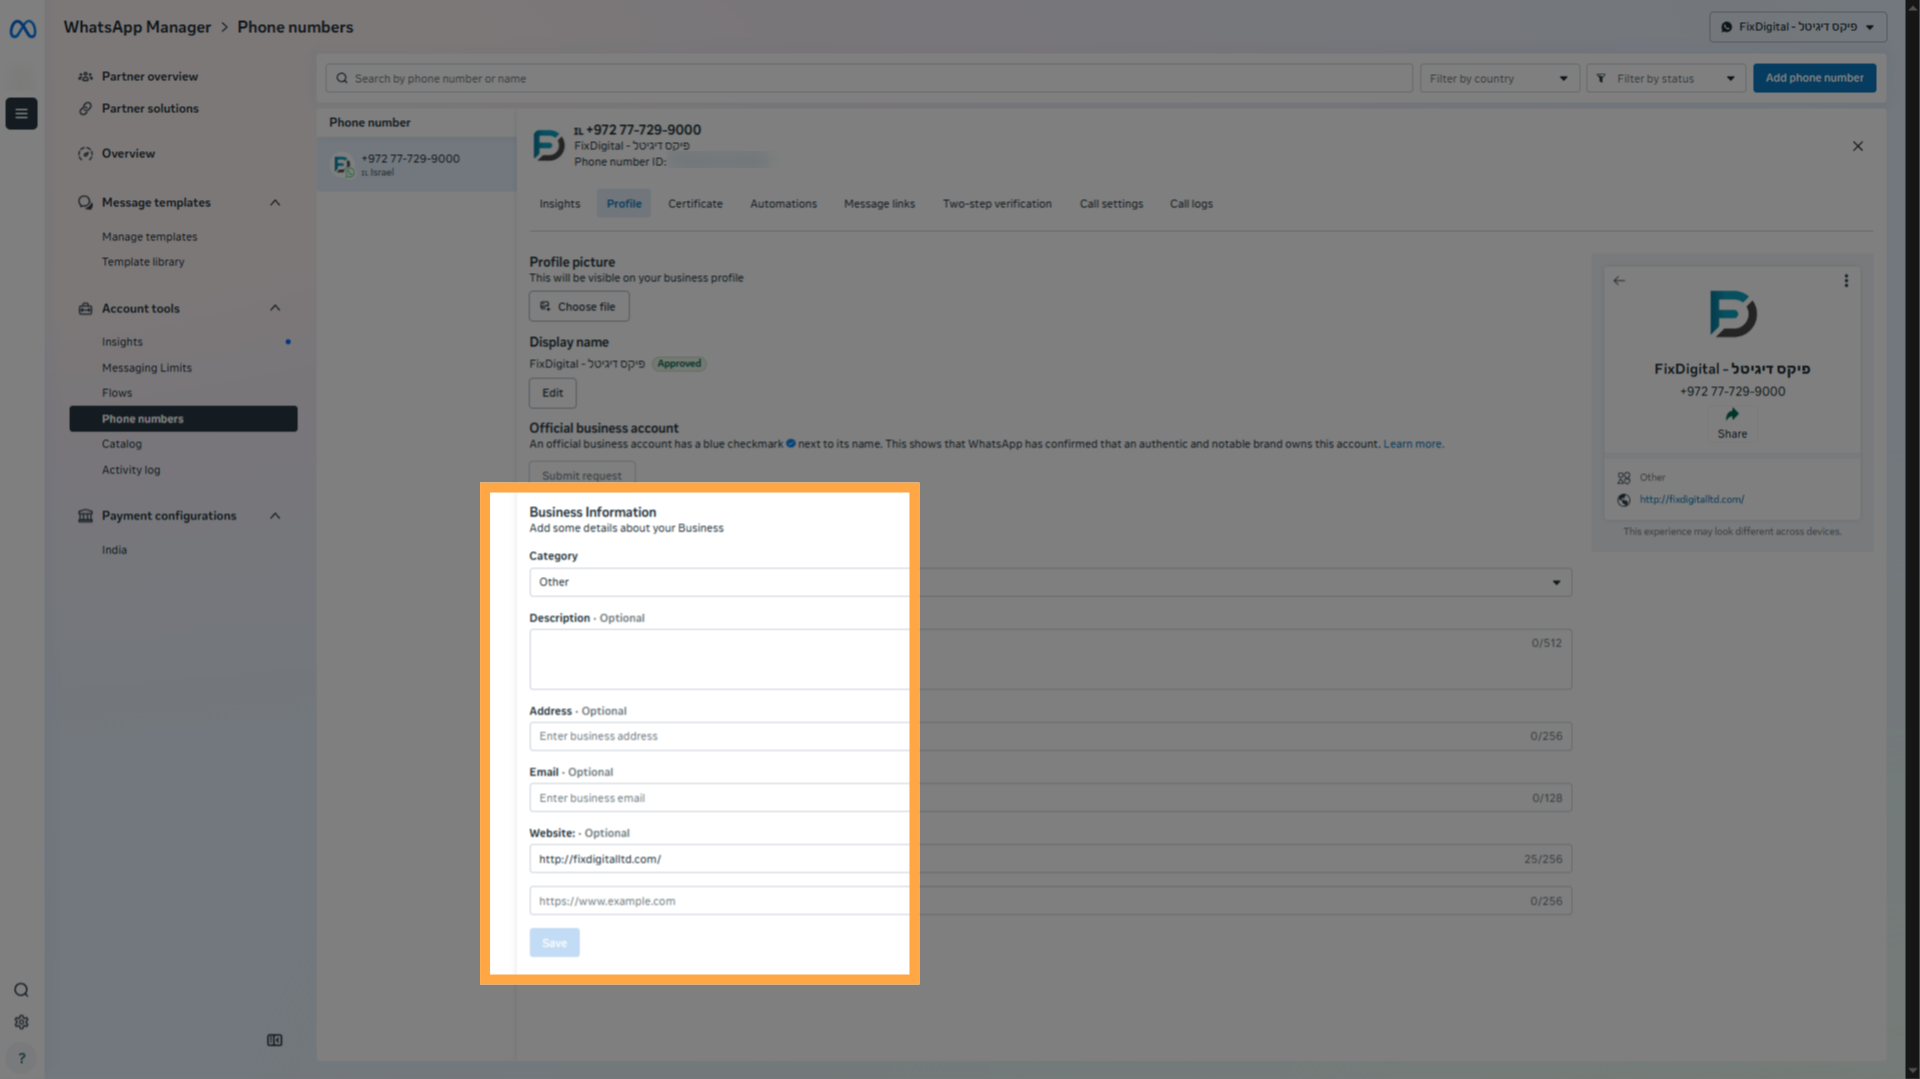Click the Partner solutions link icon
1920x1079 pixels.
(85, 109)
